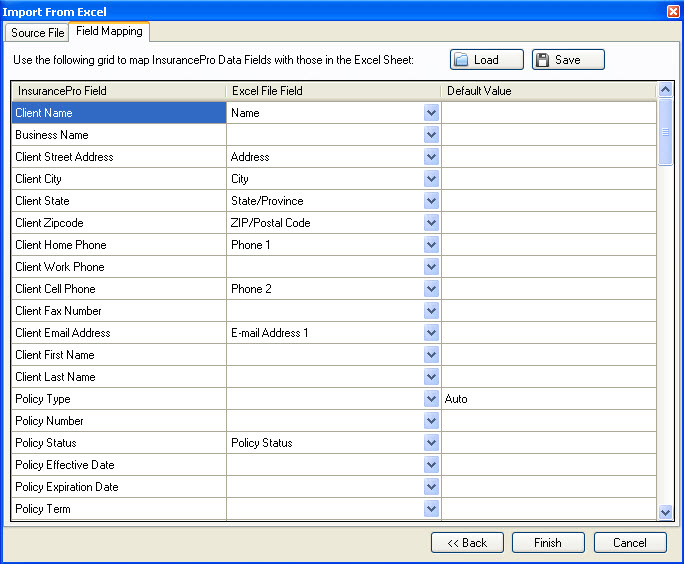684x564 pixels.
Task: Click the Excel File Field column header
Action: point(333,91)
